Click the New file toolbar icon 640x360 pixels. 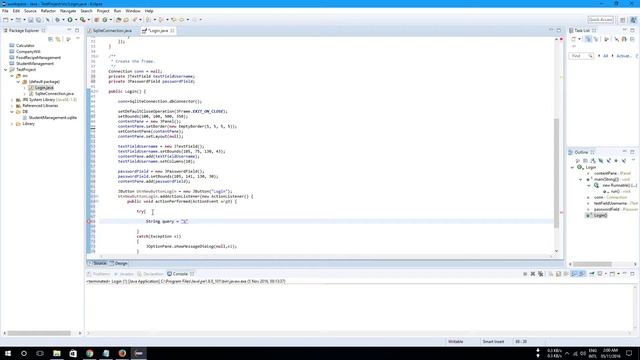coord(6,20)
